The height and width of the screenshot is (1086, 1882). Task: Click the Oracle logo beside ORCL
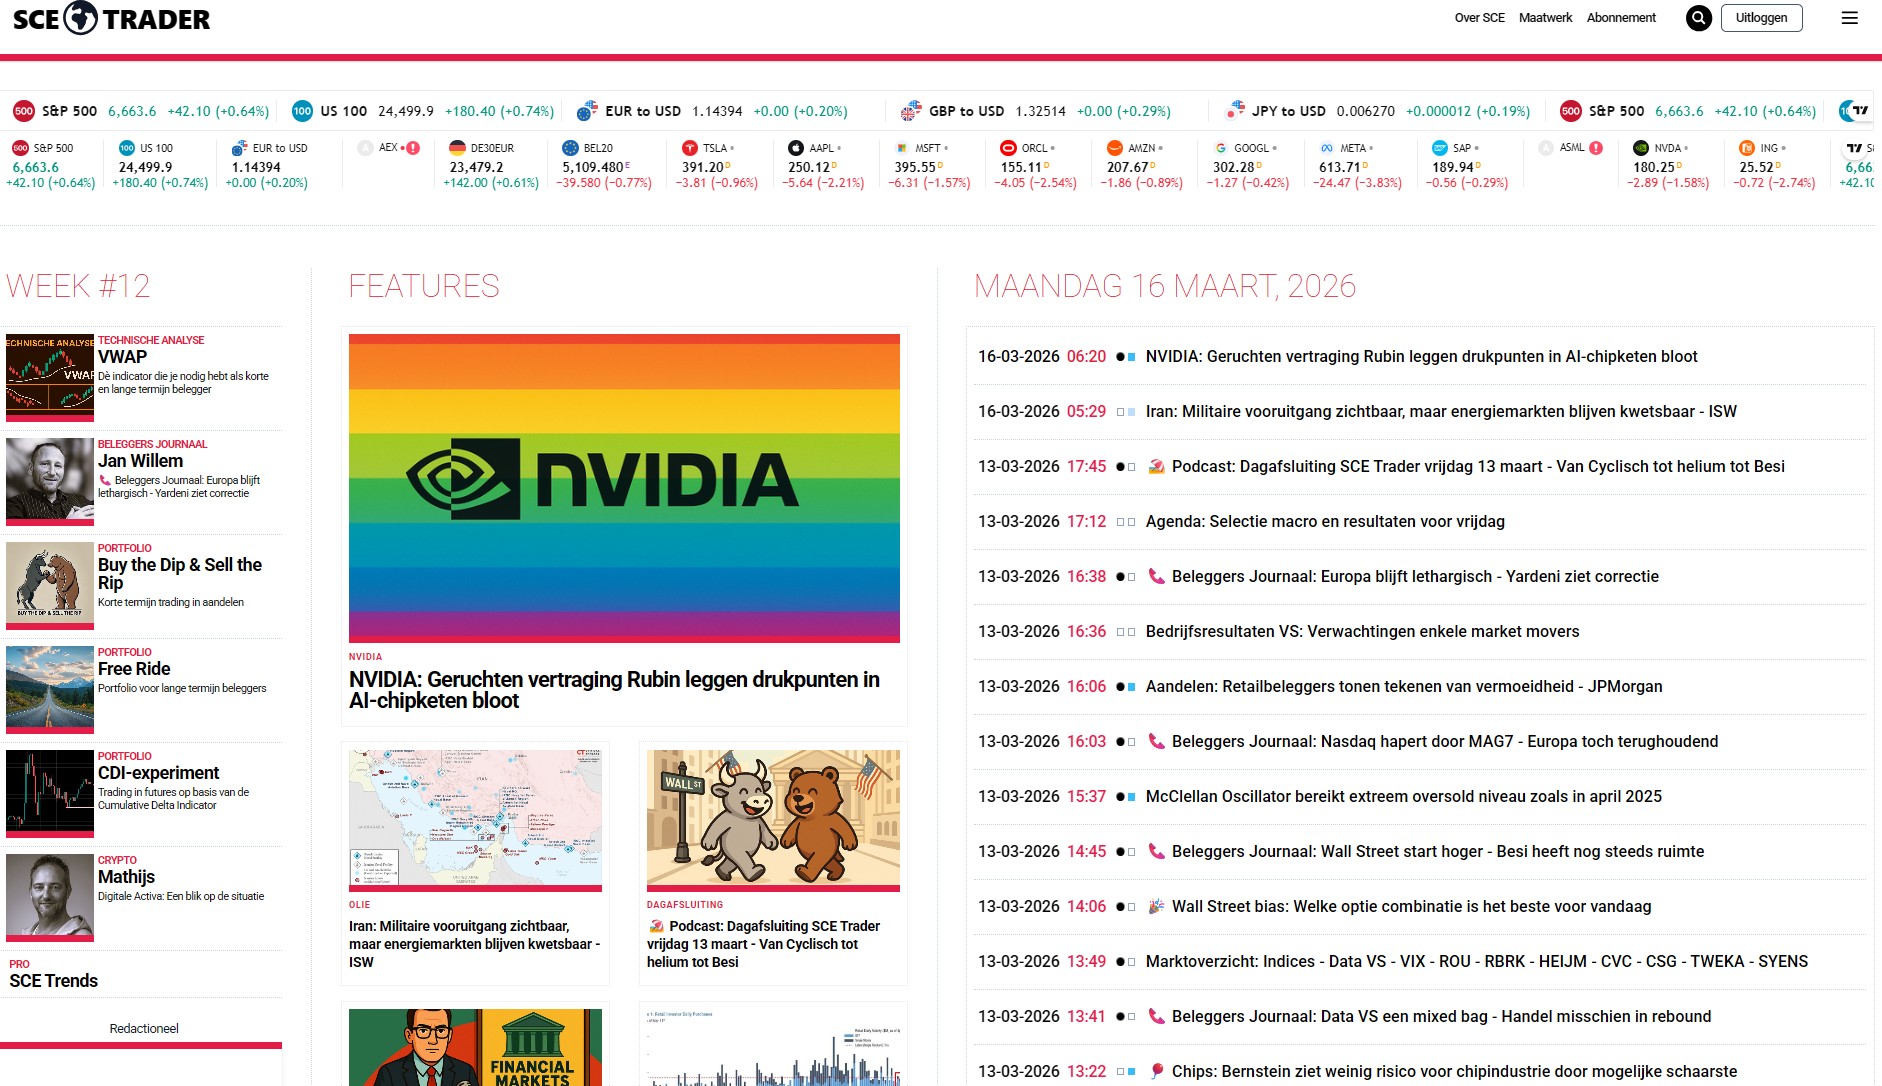1008,148
